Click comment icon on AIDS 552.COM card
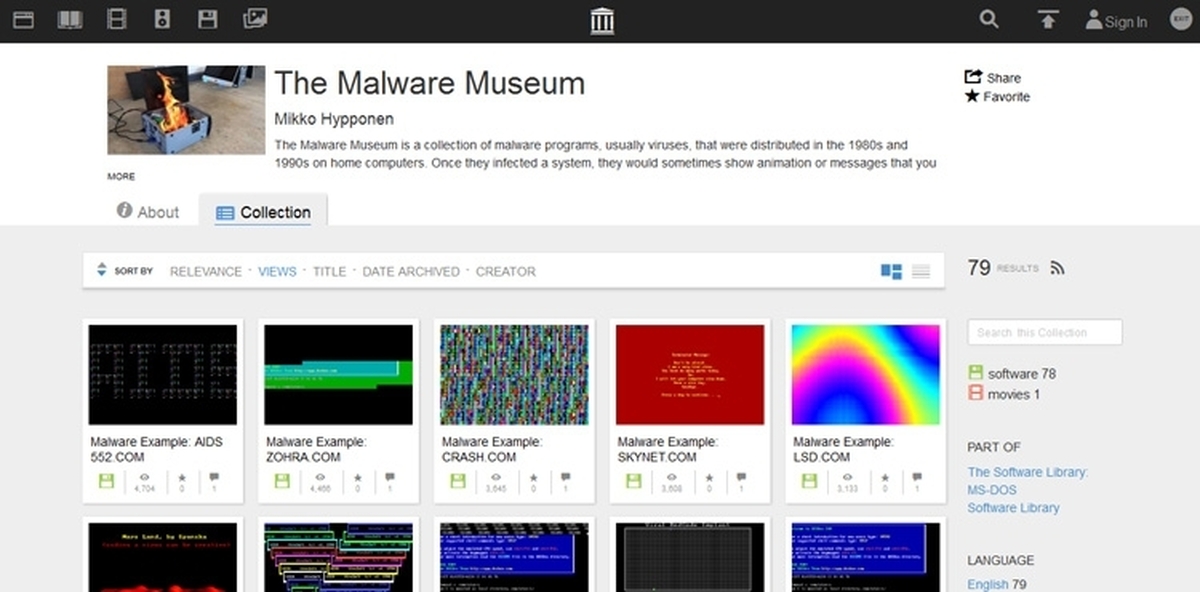Screen dimensions: 1200x592 (x=214, y=477)
